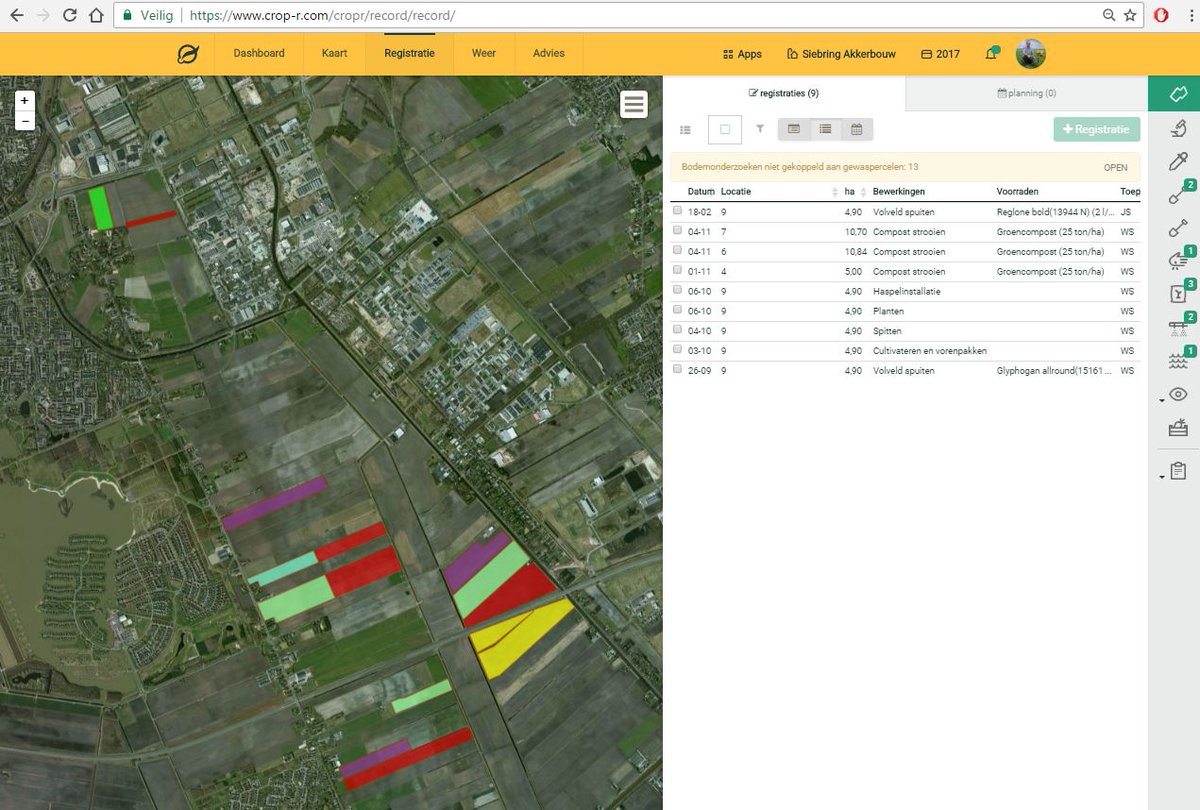The width and height of the screenshot is (1200, 810).
Task: Go to browser home page
Action: click(x=95, y=15)
